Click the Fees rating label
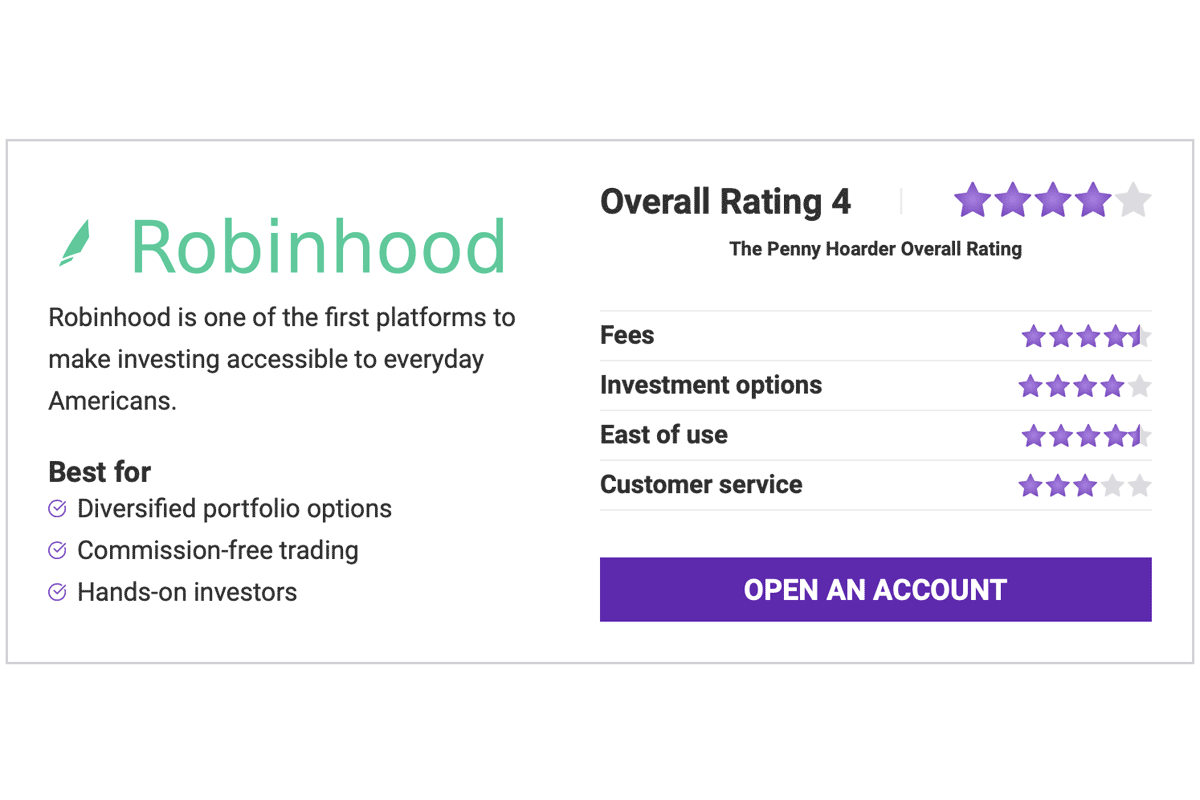The width and height of the screenshot is (1200, 800). tap(627, 335)
